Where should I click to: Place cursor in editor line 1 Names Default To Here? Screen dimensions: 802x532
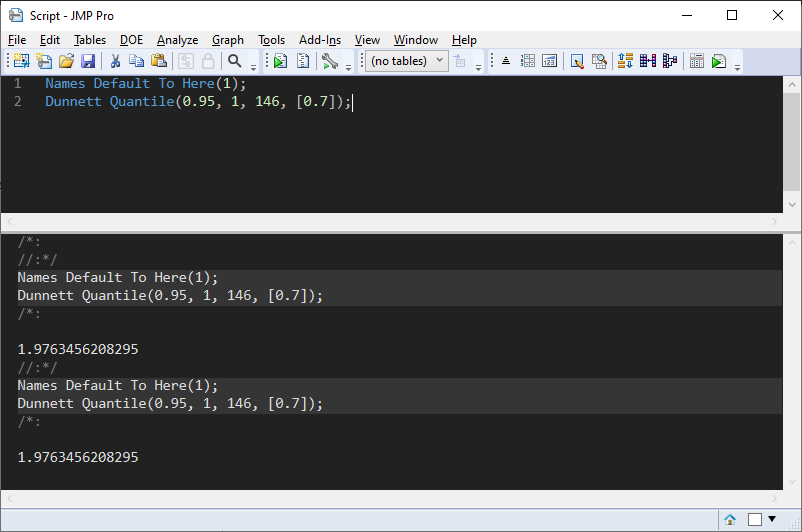pos(145,83)
